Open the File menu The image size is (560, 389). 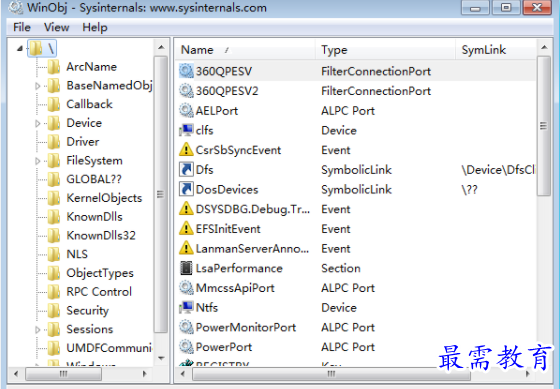click(x=22, y=27)
